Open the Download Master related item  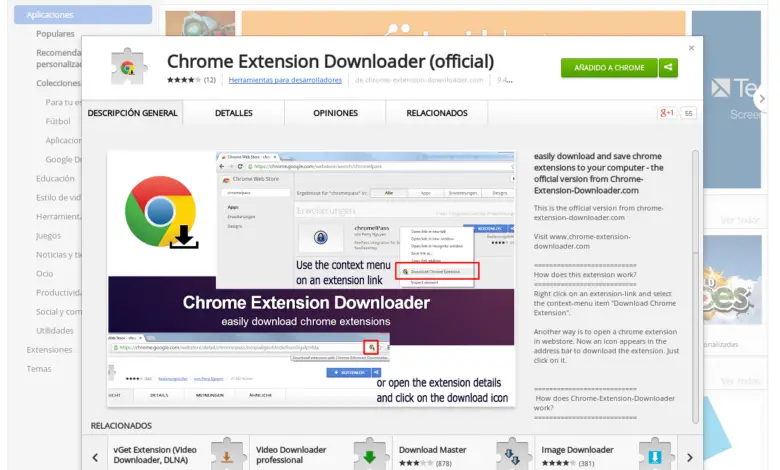(432, 450)
